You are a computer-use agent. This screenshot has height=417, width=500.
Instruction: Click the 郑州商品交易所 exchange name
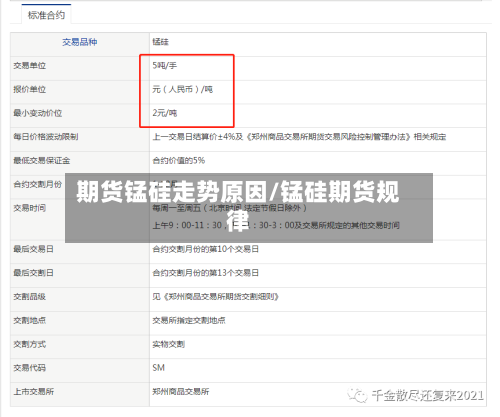coord(181,391)
